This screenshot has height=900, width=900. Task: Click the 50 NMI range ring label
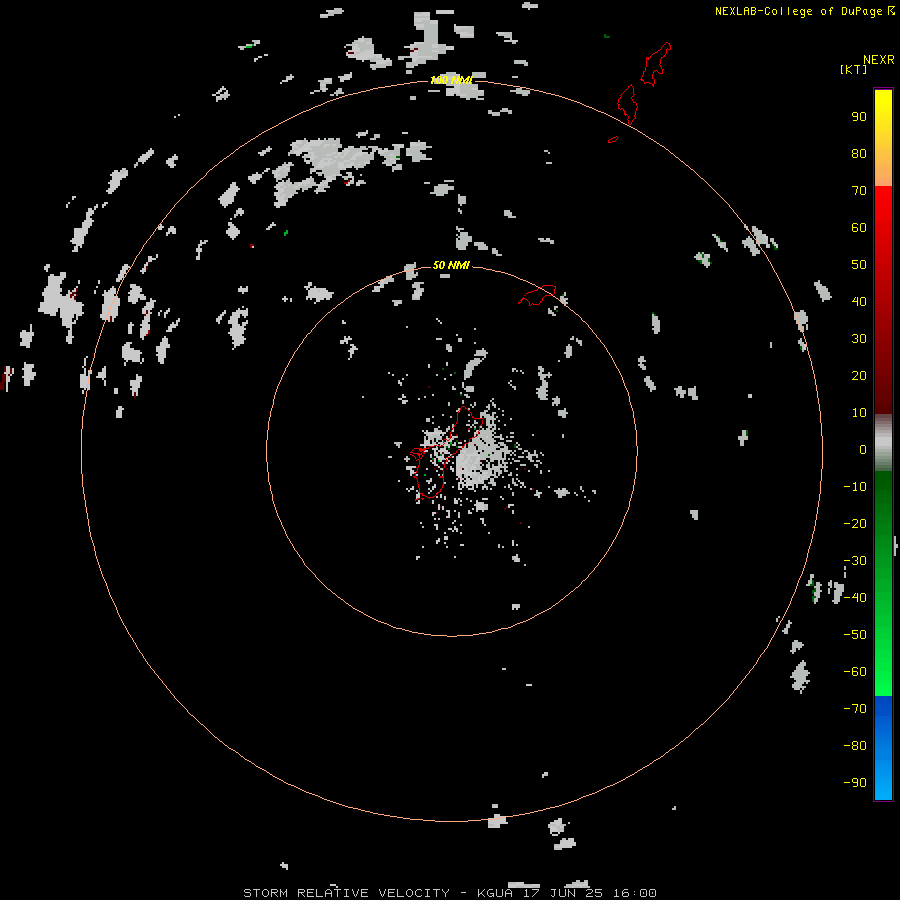tap(451, 265)
